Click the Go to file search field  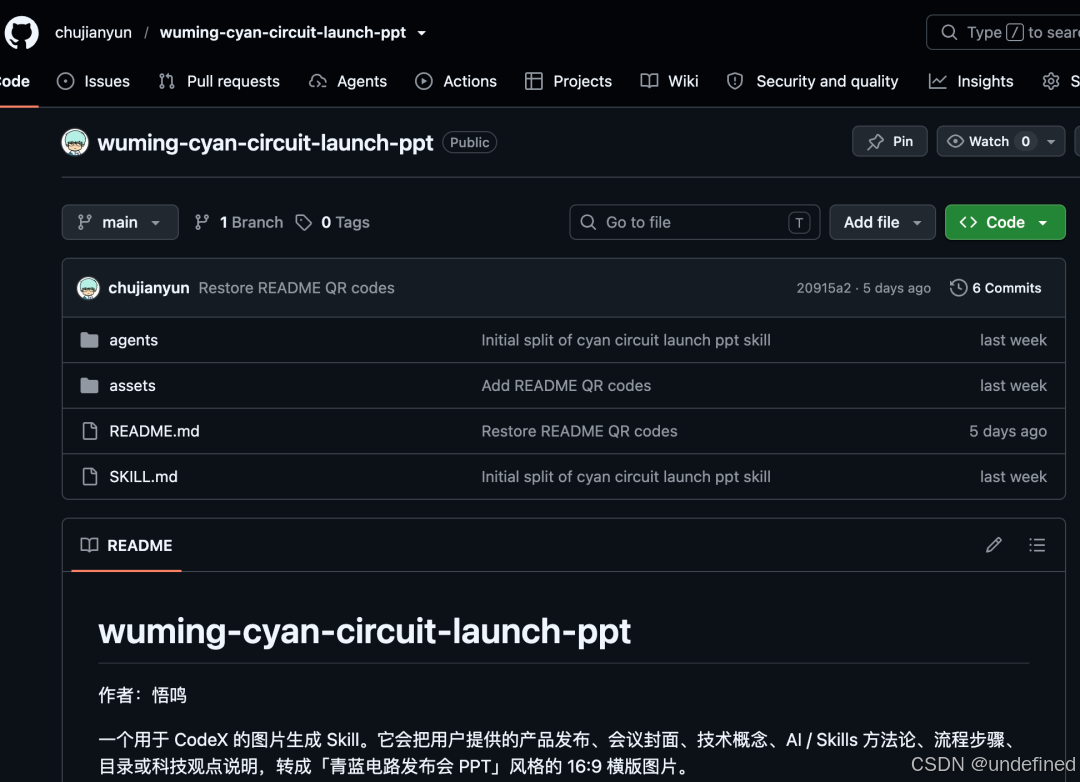[x=694, y=222]
